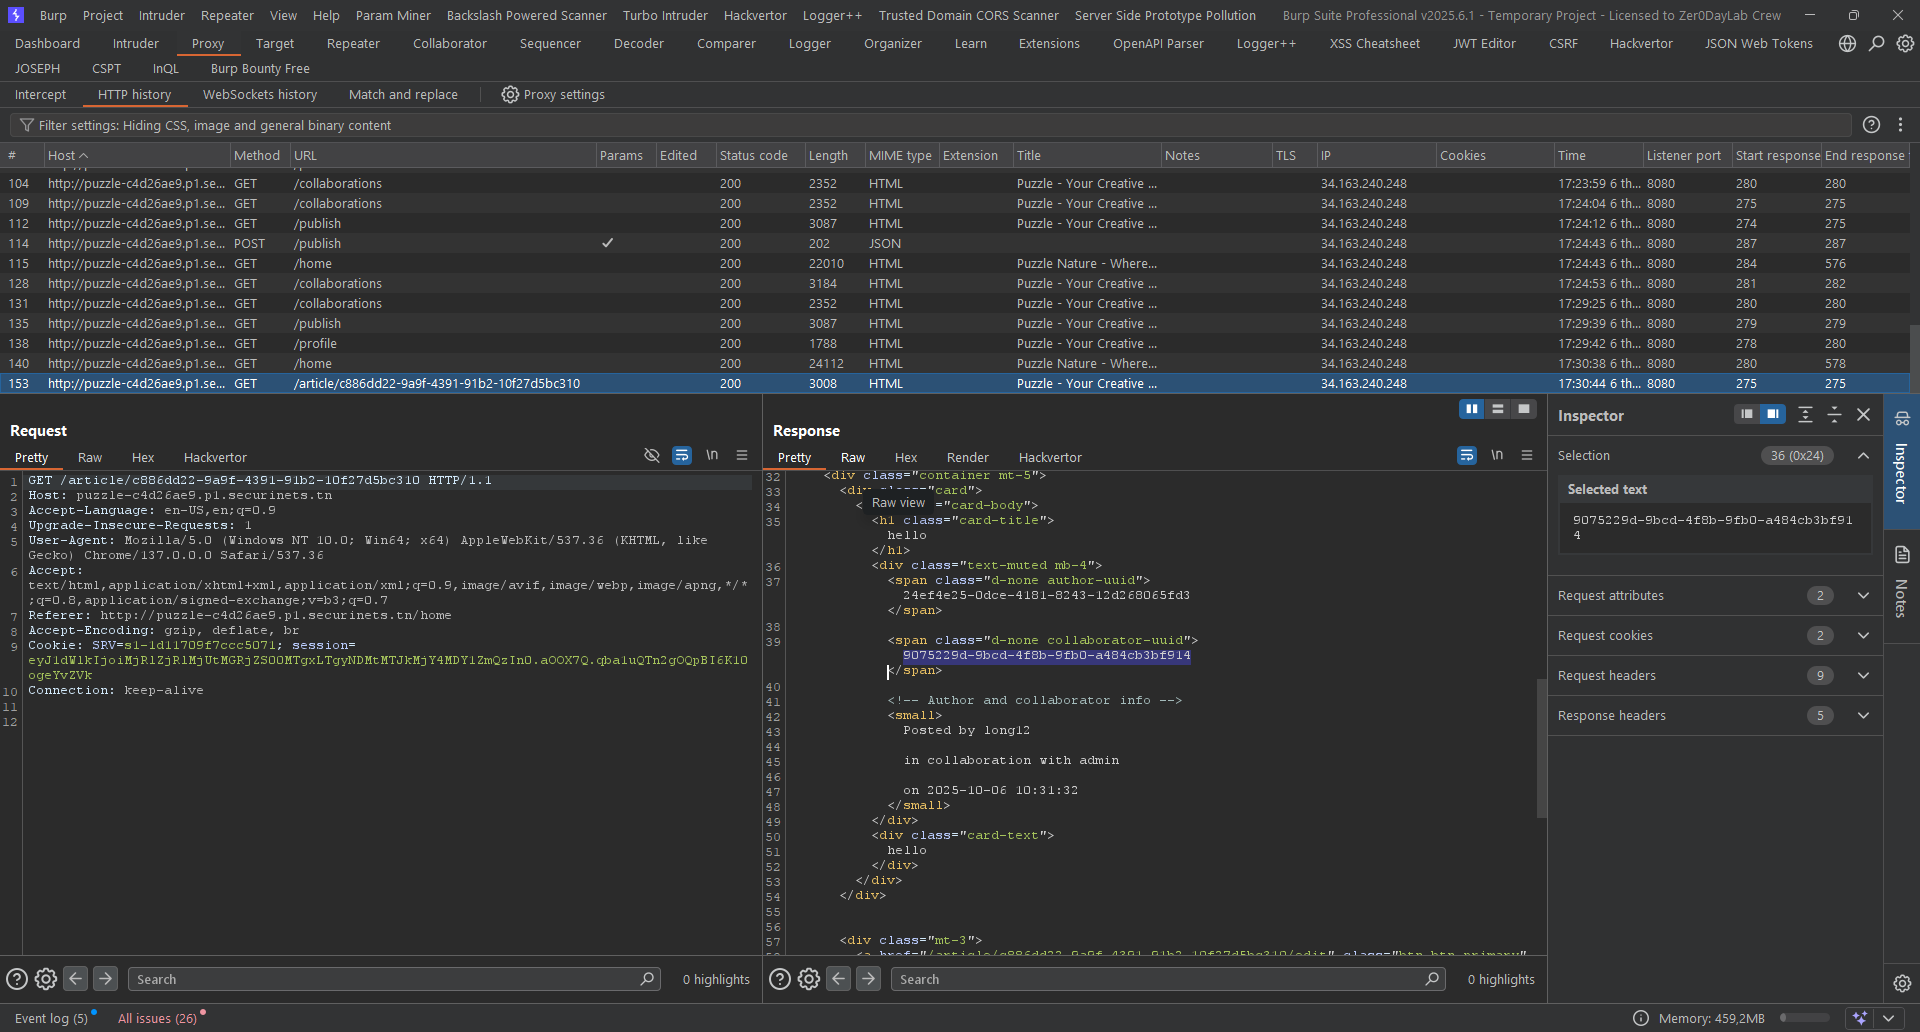Open the globe browser icon in top bar
This screenshot has height=1032, width=1920.
1847,44
